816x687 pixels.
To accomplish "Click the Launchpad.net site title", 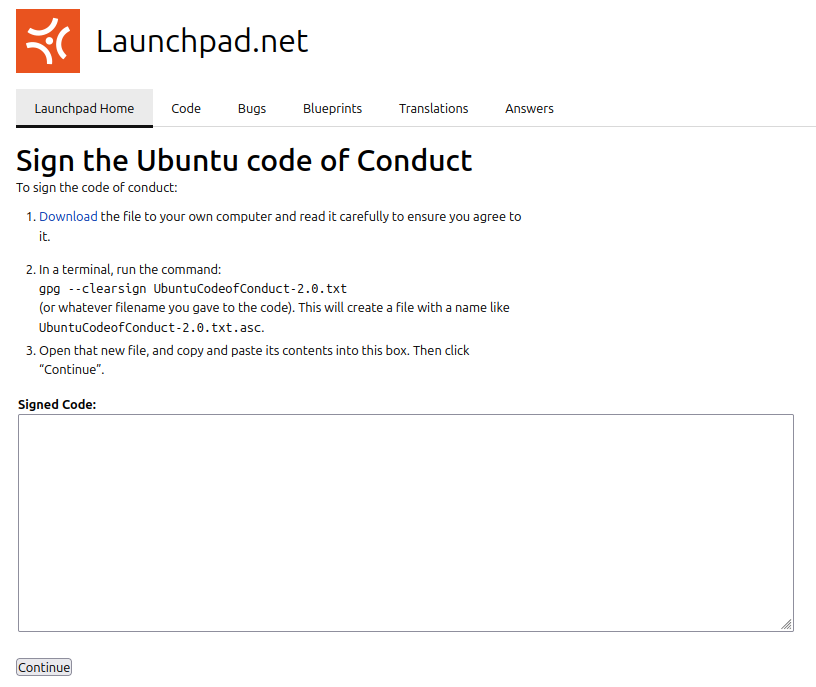I will click(x=202, y=41).
